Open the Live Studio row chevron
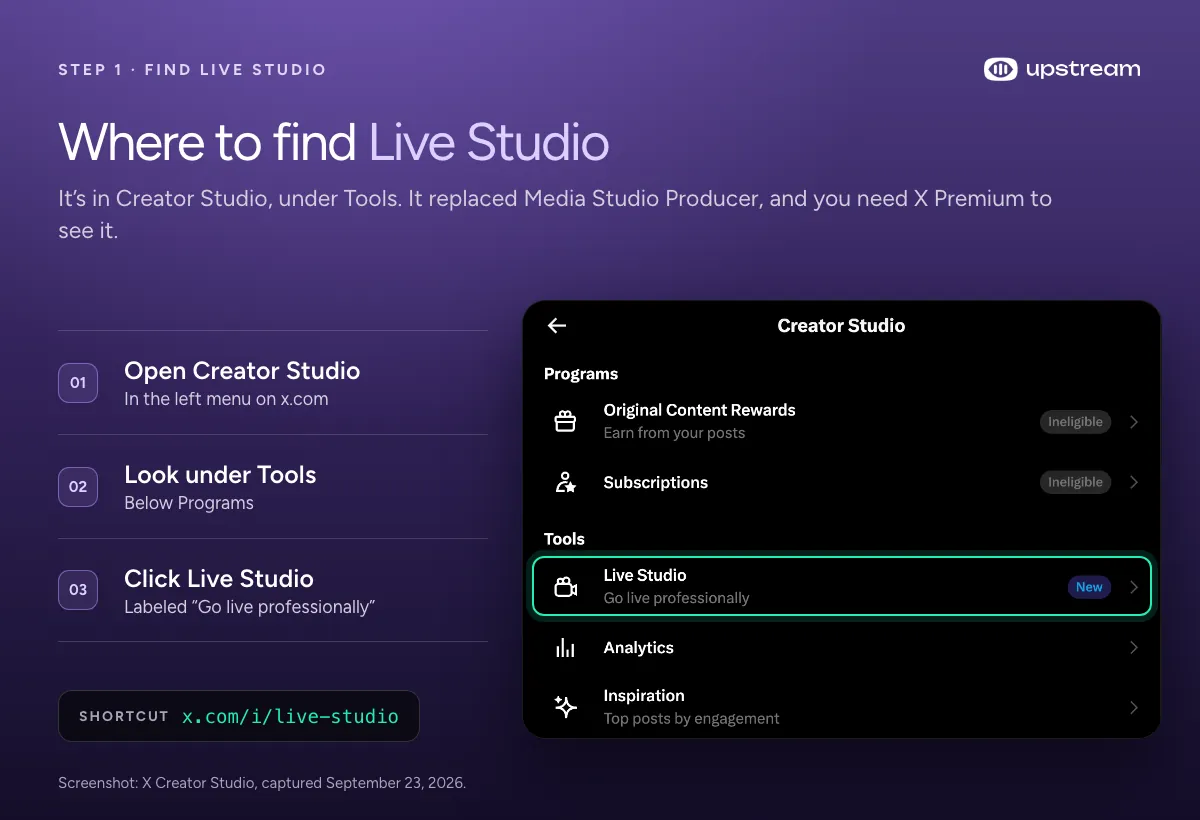 click(1134, 587)
